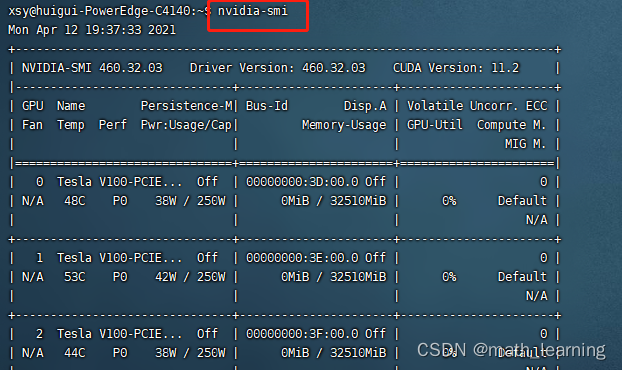
Task: Click the Perf header label
Action: coord(113,125)
